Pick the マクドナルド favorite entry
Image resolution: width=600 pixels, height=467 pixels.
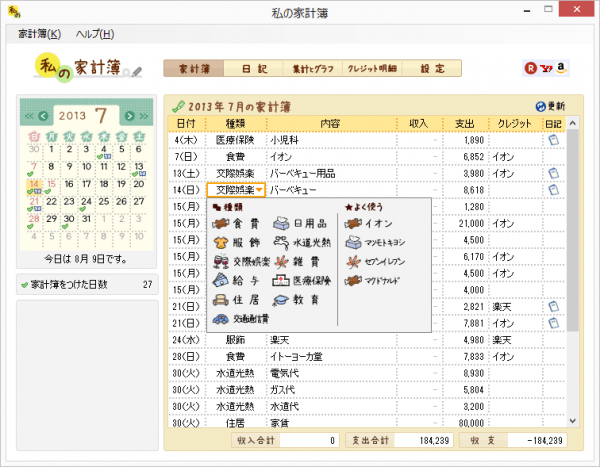372,281
